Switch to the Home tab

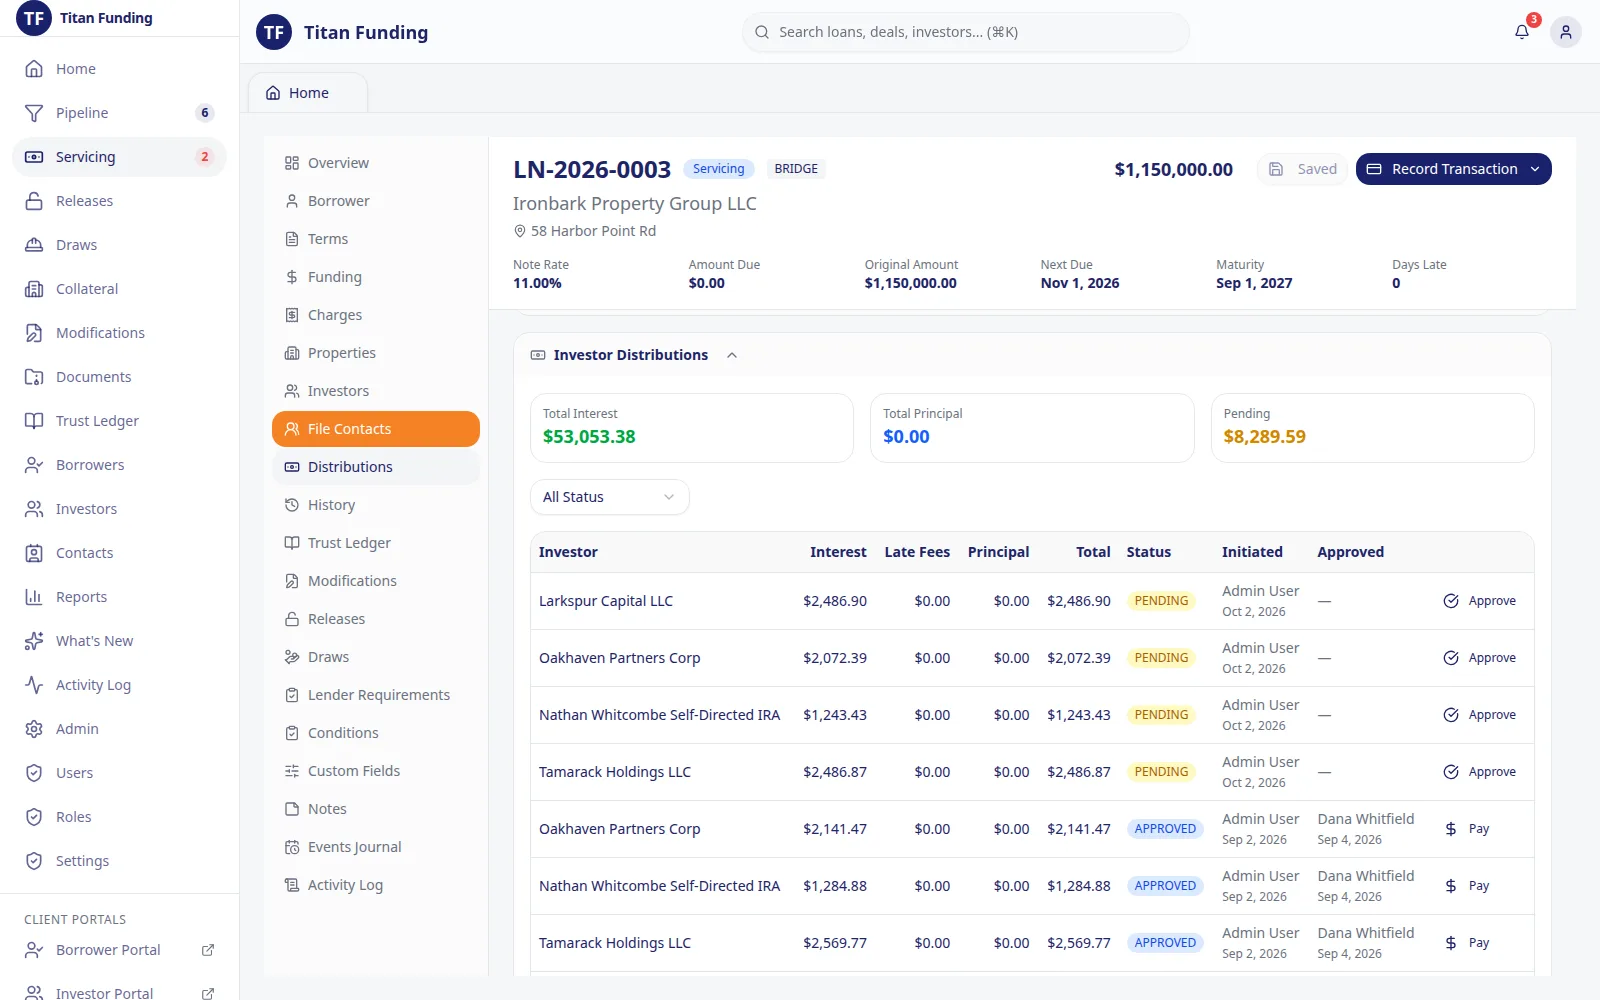point(308,93)
